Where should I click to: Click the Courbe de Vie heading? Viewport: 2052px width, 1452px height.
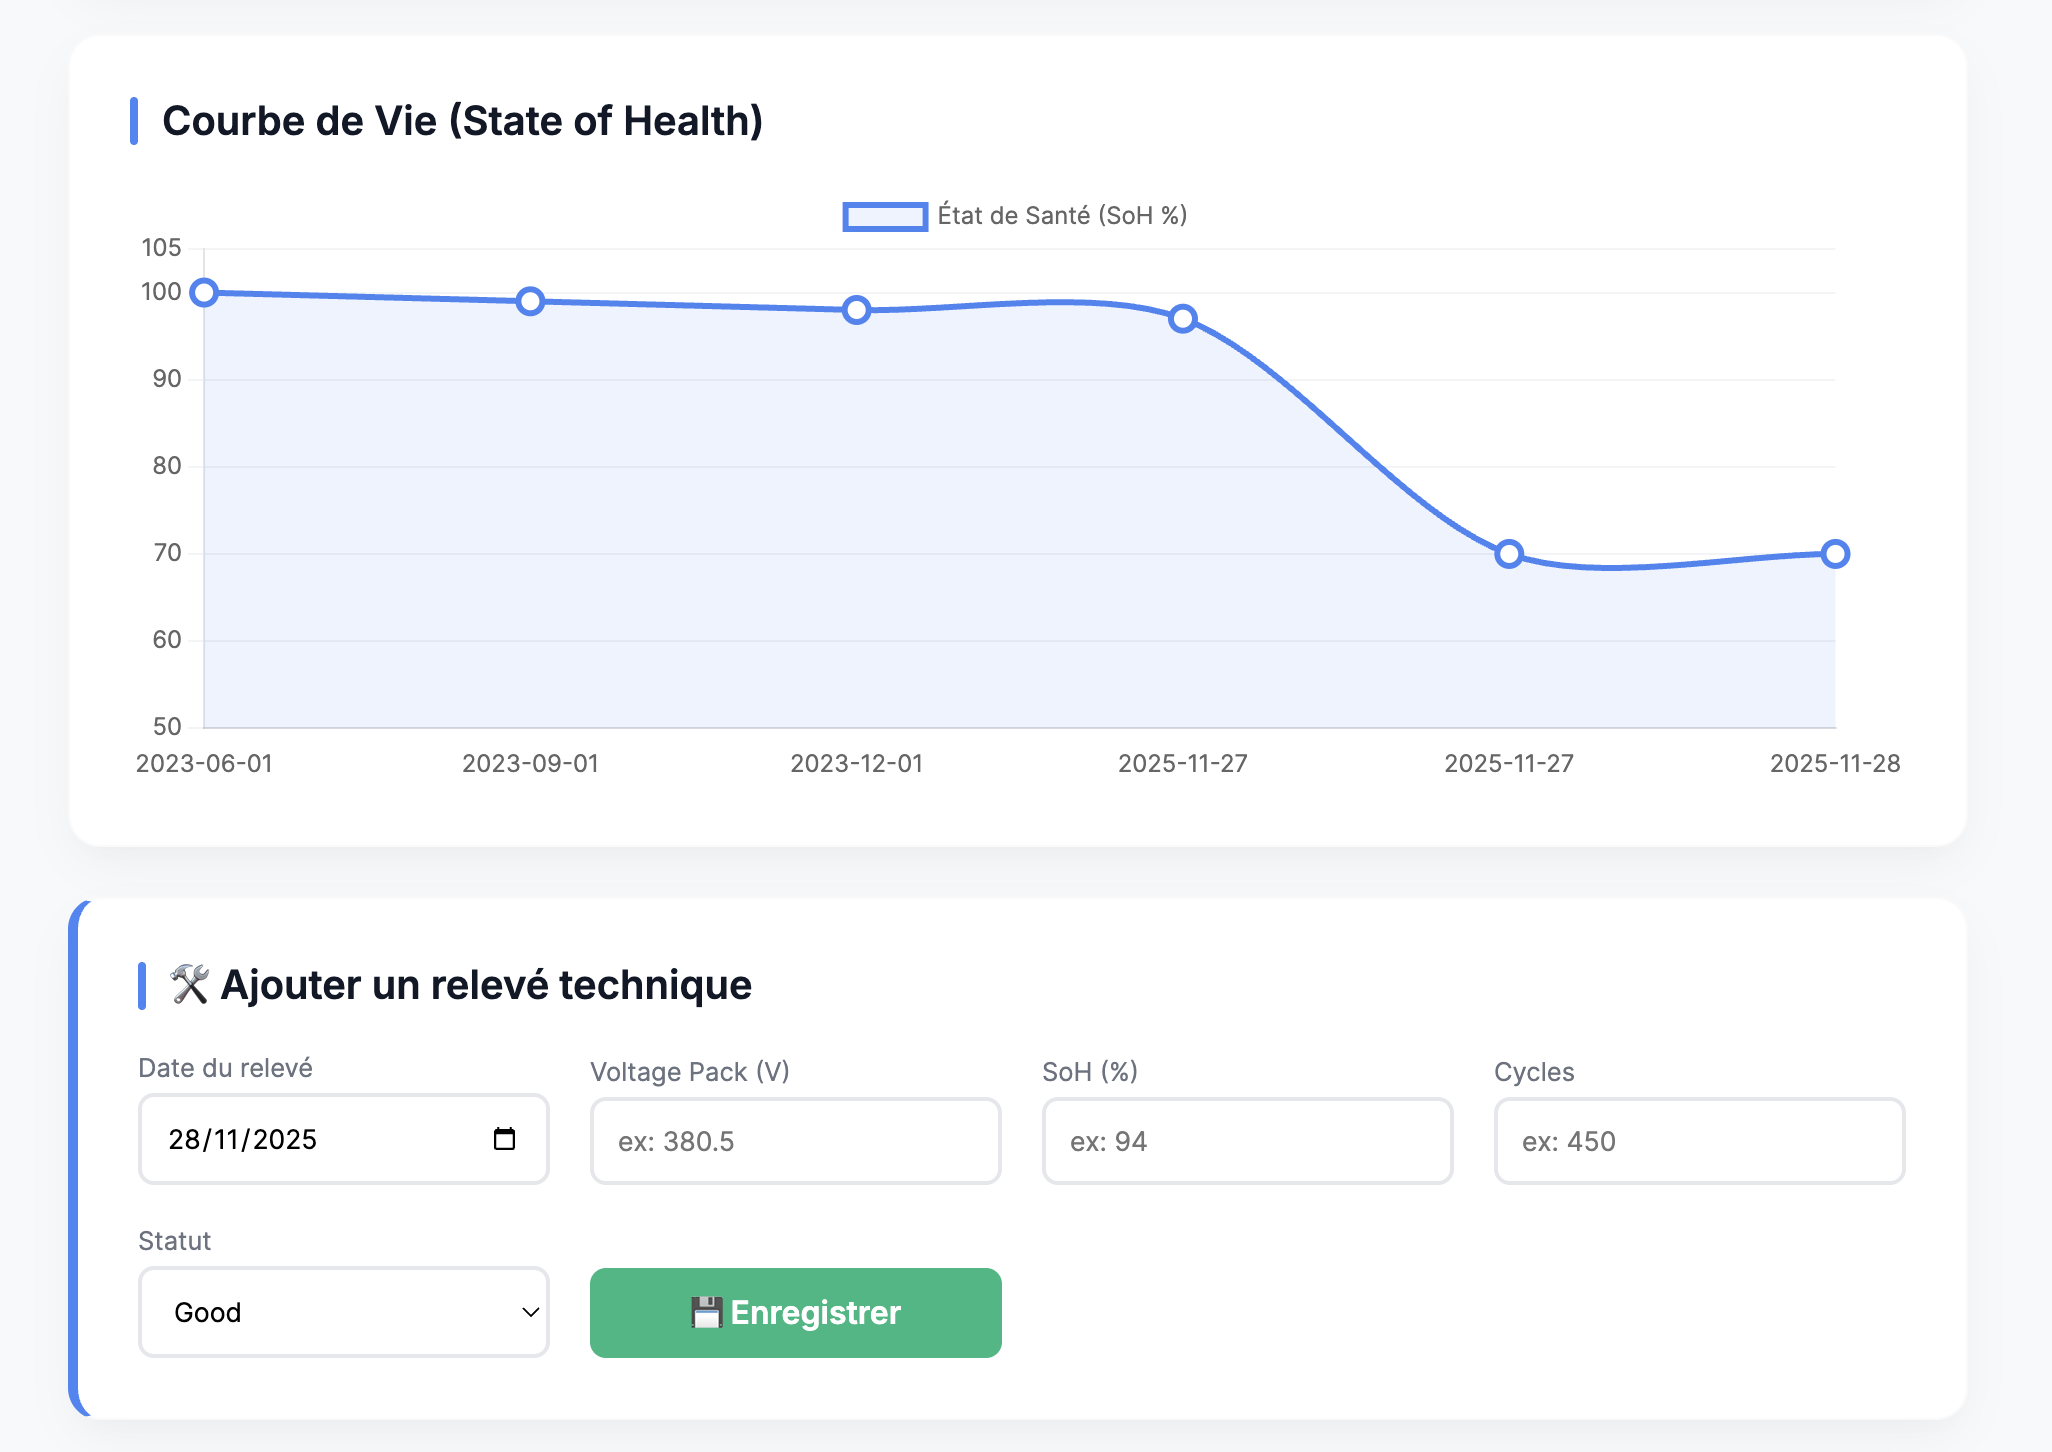(x=462, y=121)
